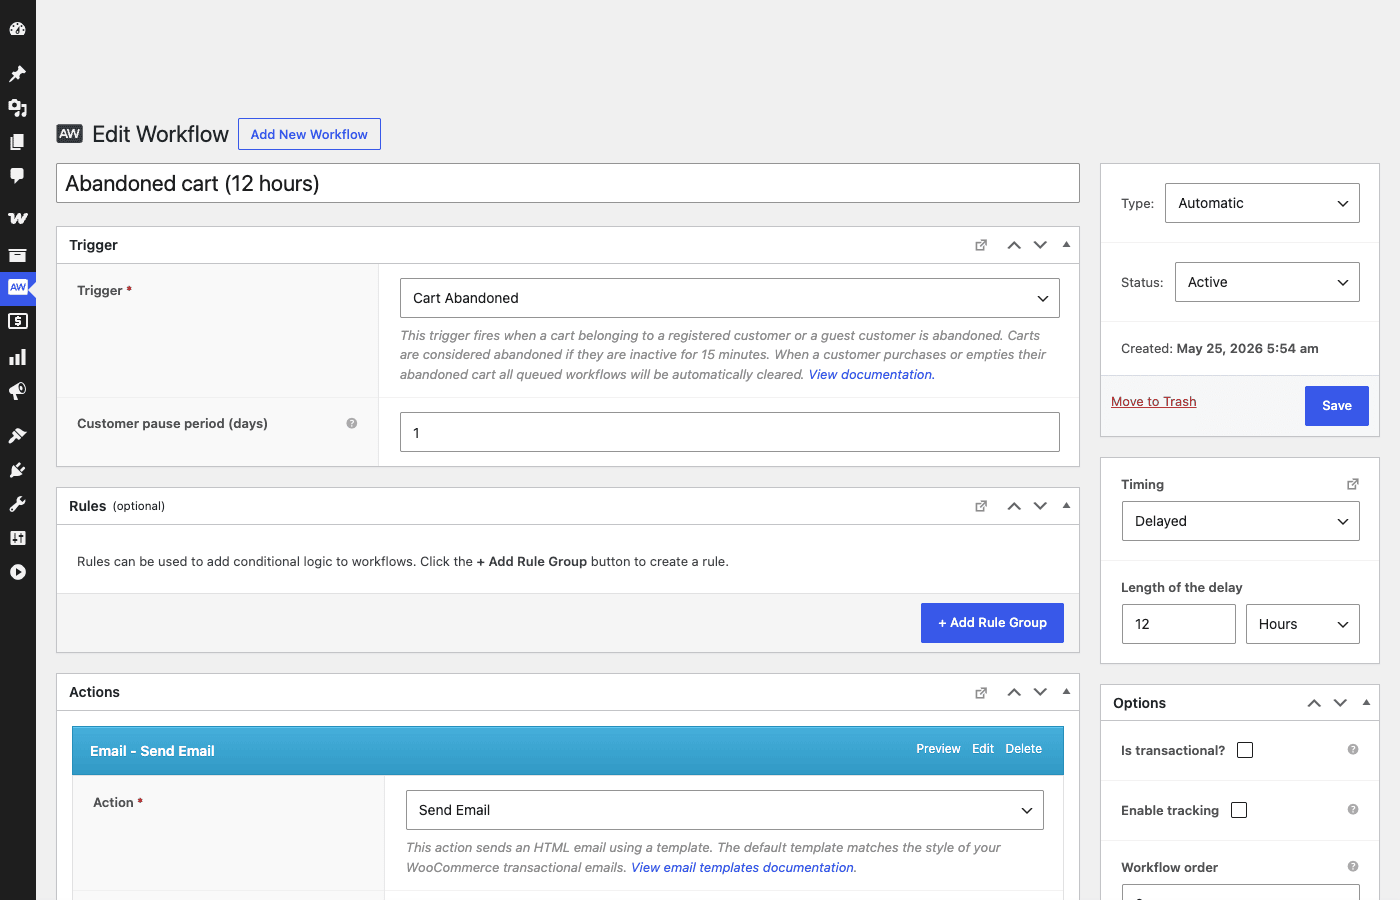Open Pages via the stacked pages icon
Image resolution: width=1400 pixels, height=900 pixels.
pyautogui.click(x=17, y=142)
